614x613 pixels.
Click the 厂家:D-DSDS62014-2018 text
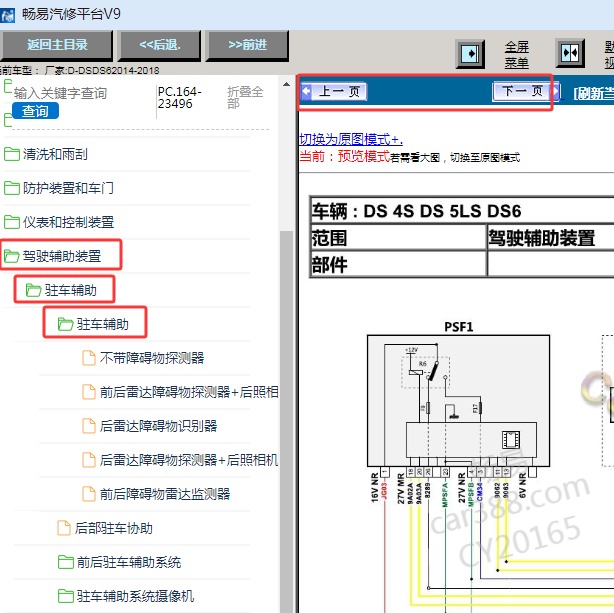point(102,71)
